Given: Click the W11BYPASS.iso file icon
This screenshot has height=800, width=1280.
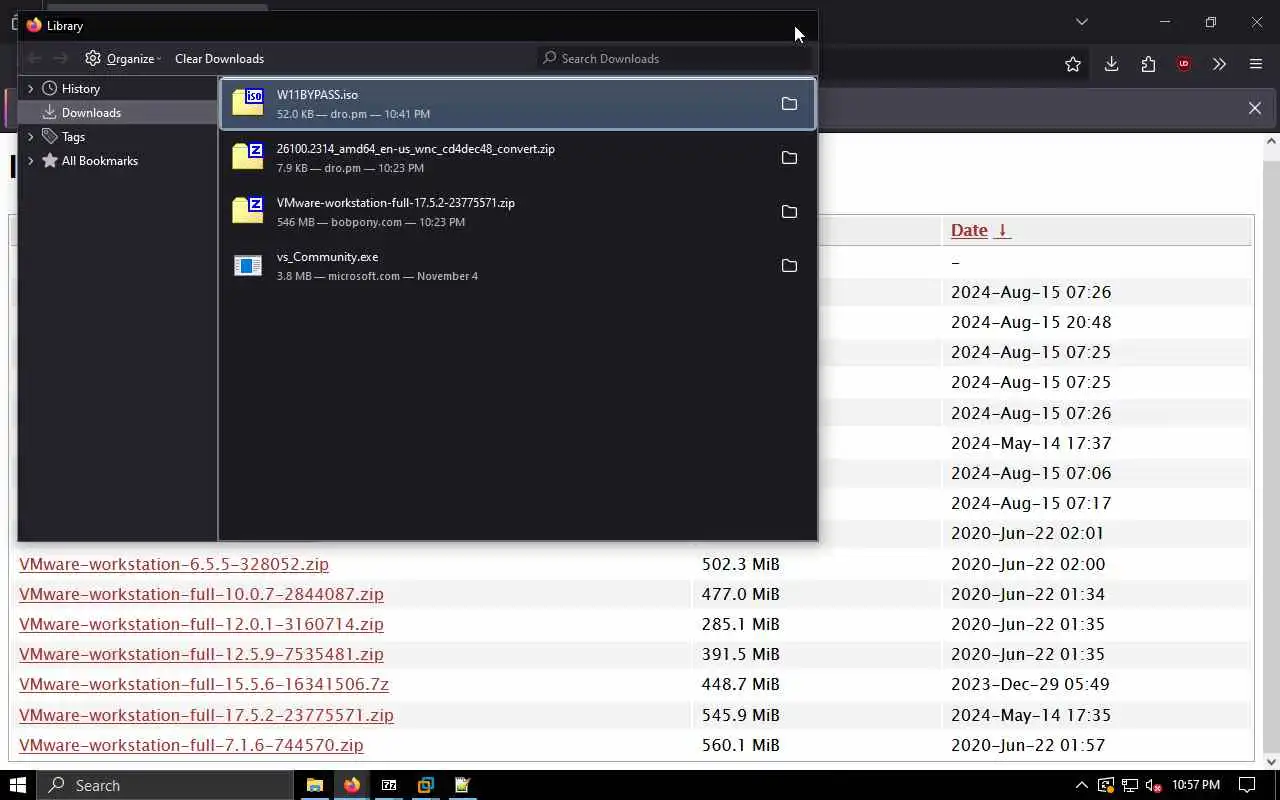Looking at the screenshot, I should 248,102.
